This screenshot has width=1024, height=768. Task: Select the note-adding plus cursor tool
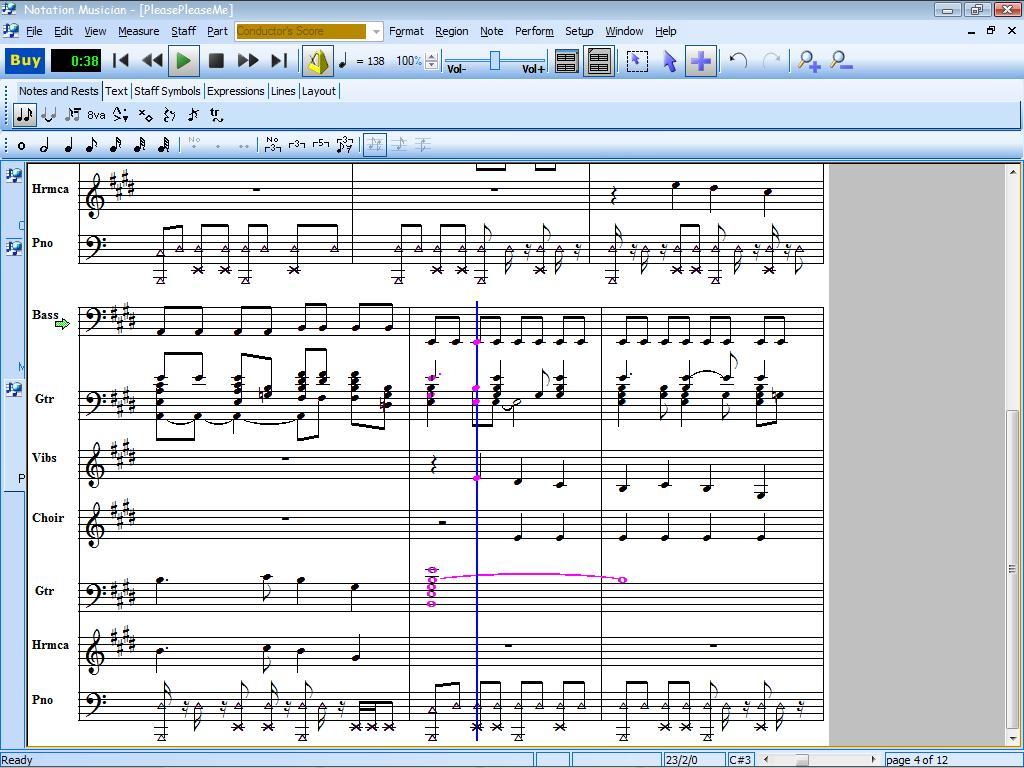[x=700, y=61]
